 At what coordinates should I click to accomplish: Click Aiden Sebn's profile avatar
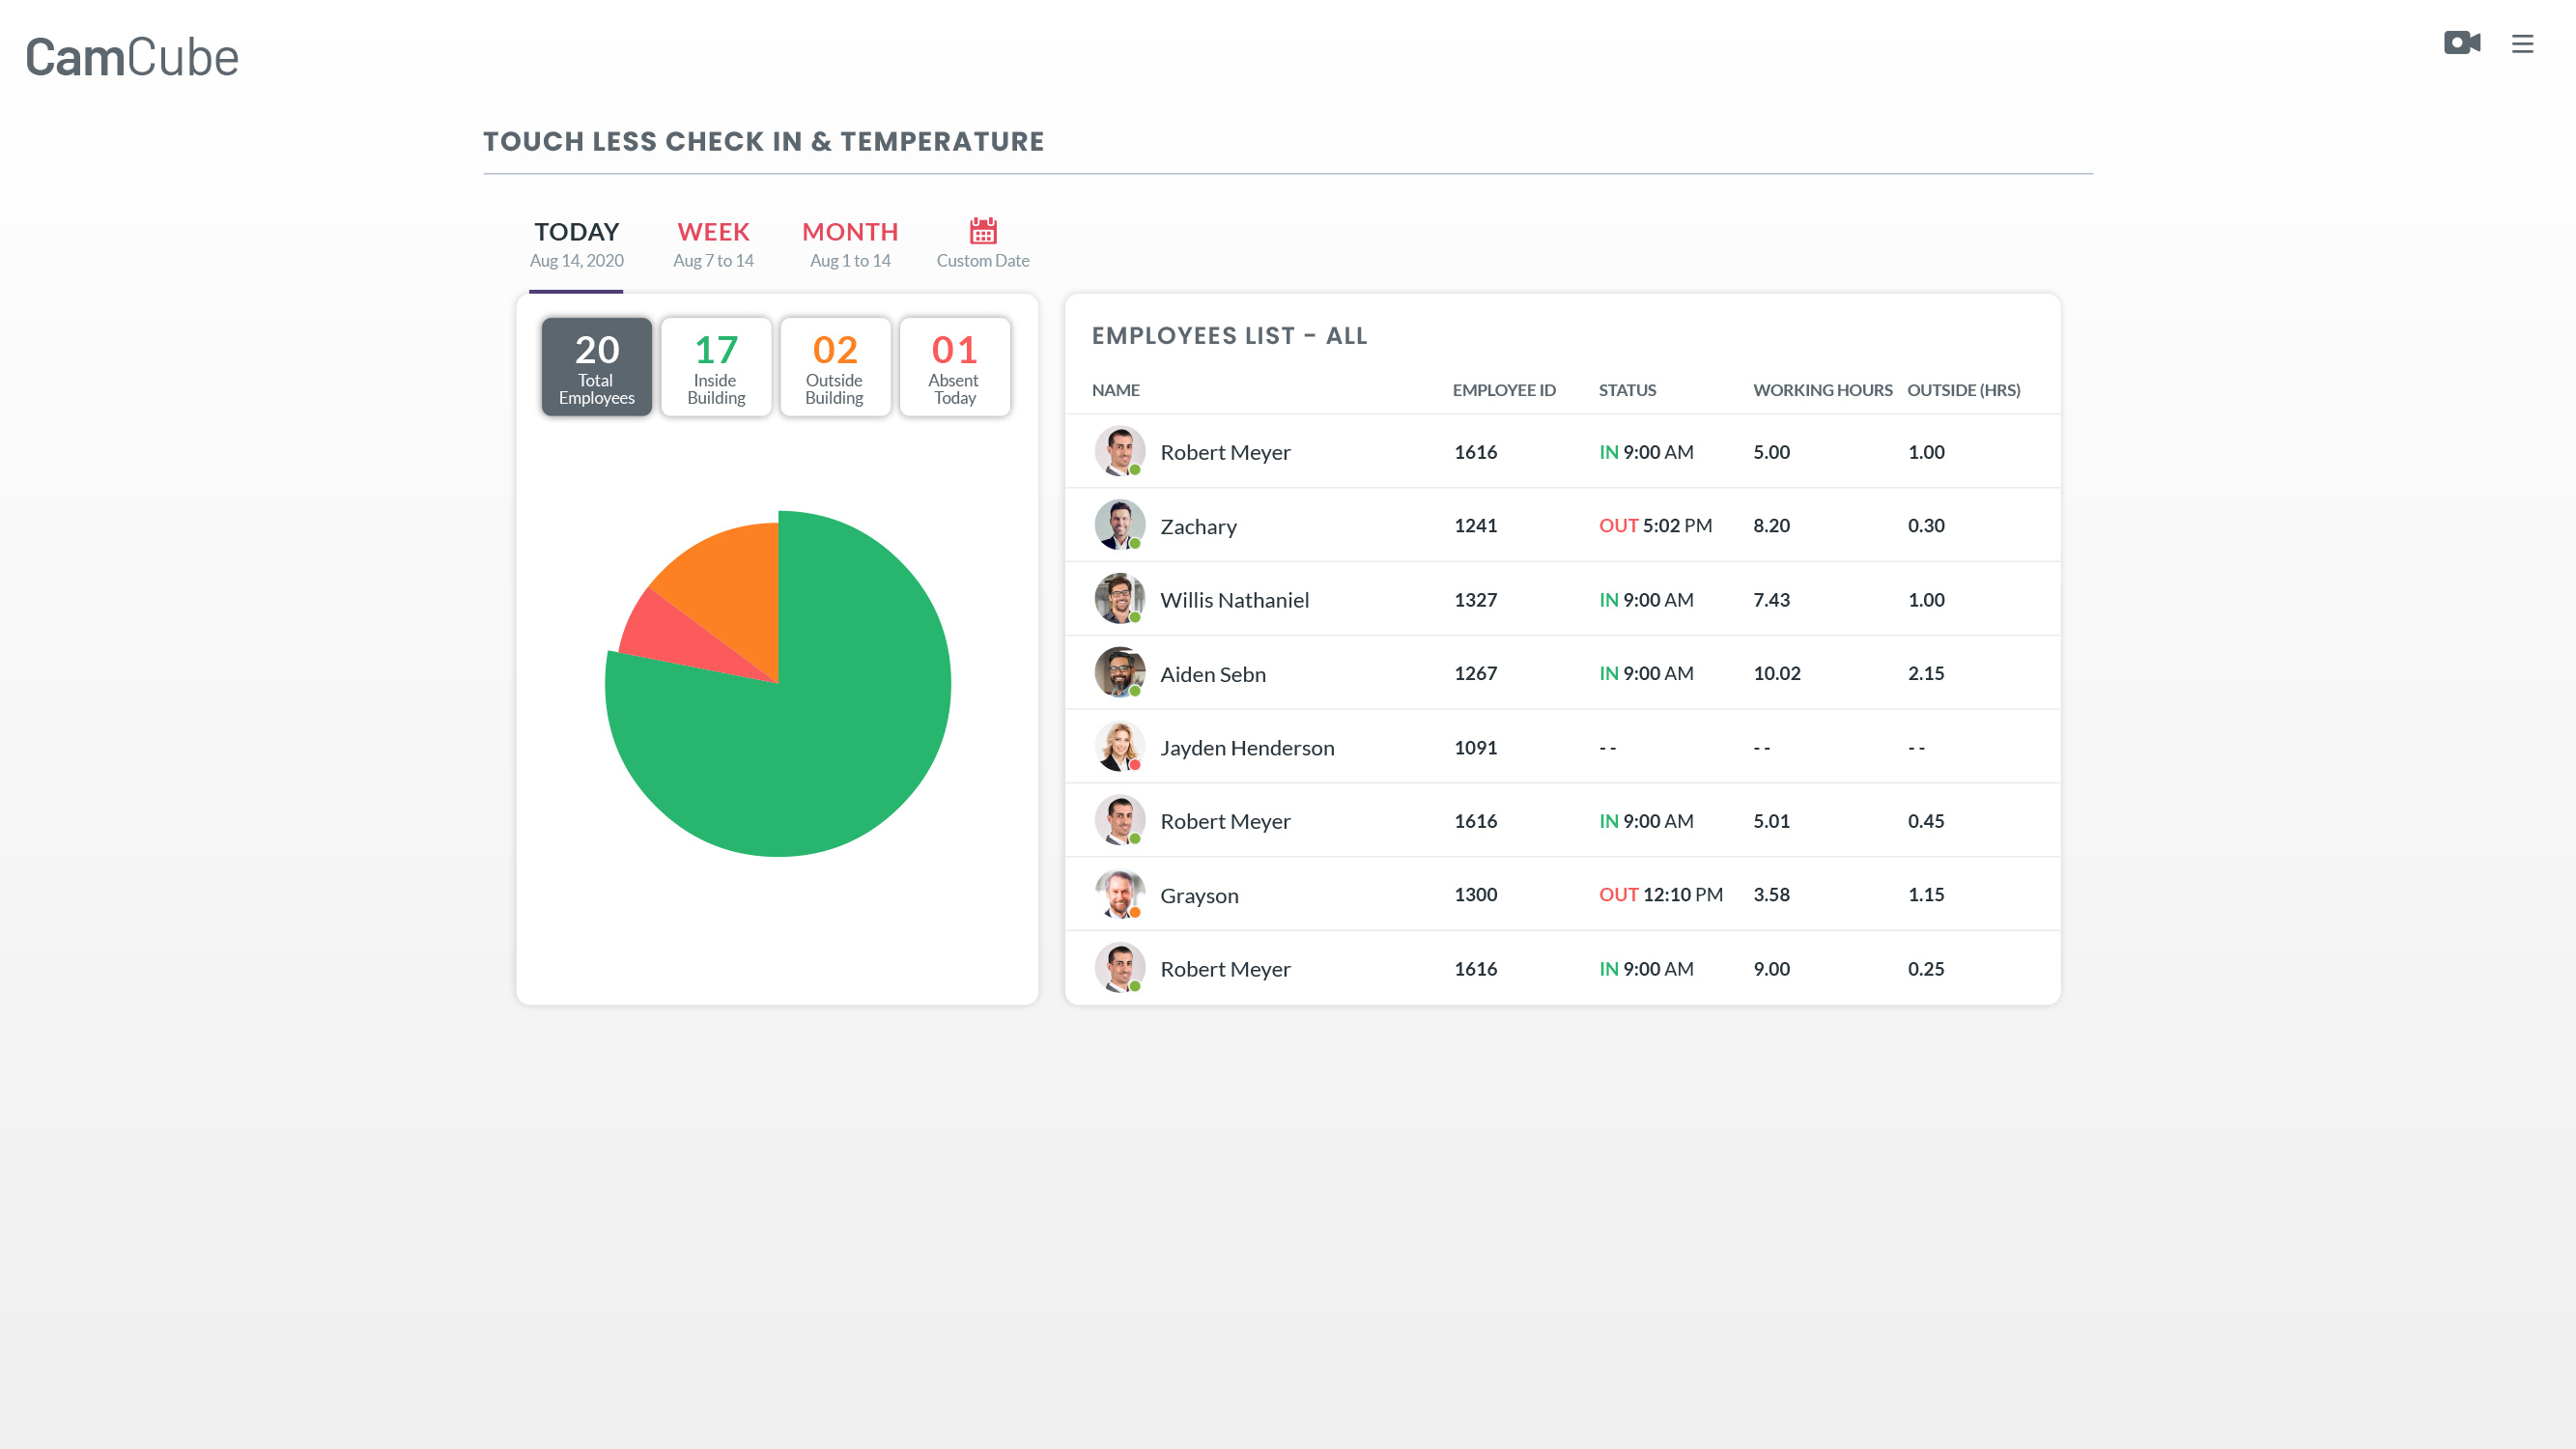(1119, 673)
